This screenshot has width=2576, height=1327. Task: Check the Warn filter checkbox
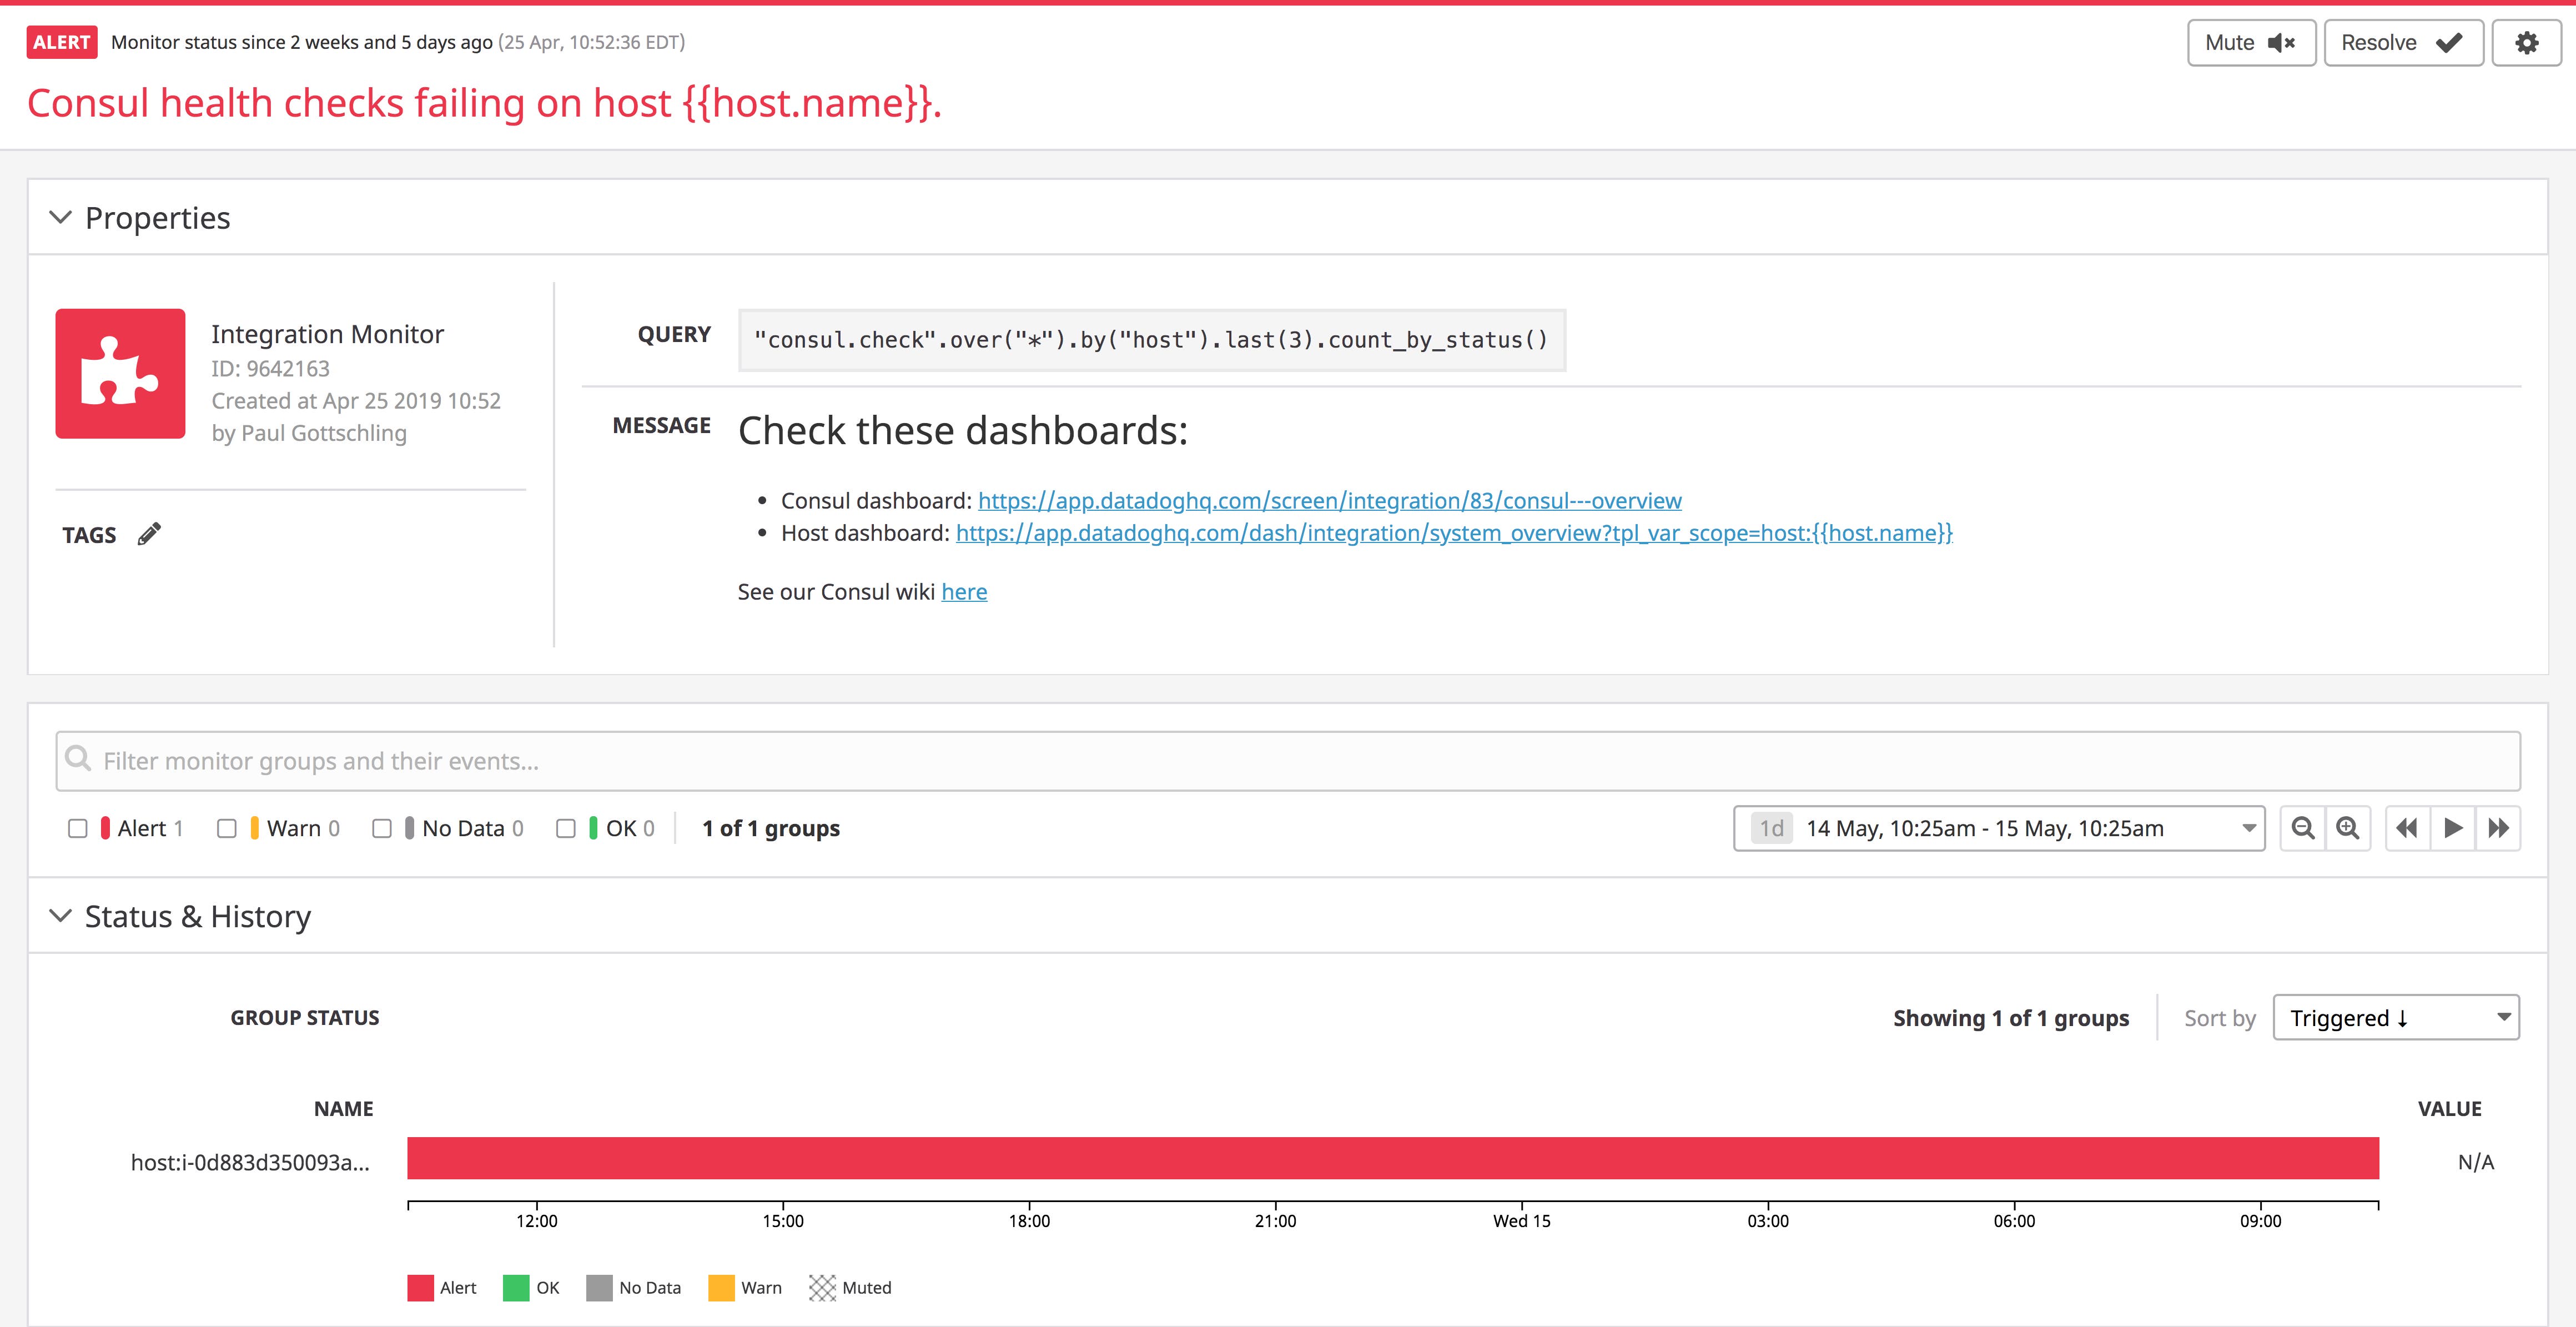pos(227,828)
